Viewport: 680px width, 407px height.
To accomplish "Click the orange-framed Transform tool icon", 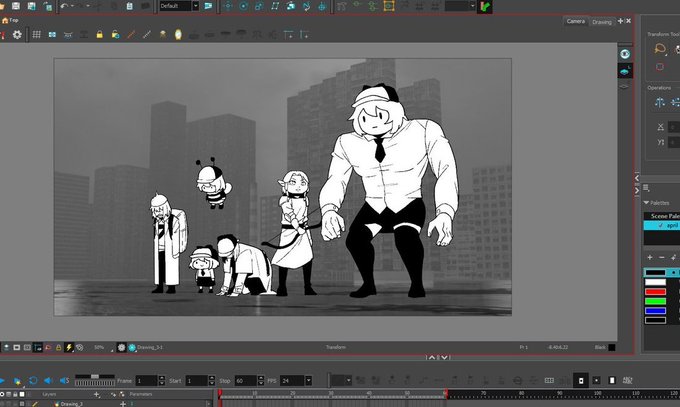I will pos(389,6).
